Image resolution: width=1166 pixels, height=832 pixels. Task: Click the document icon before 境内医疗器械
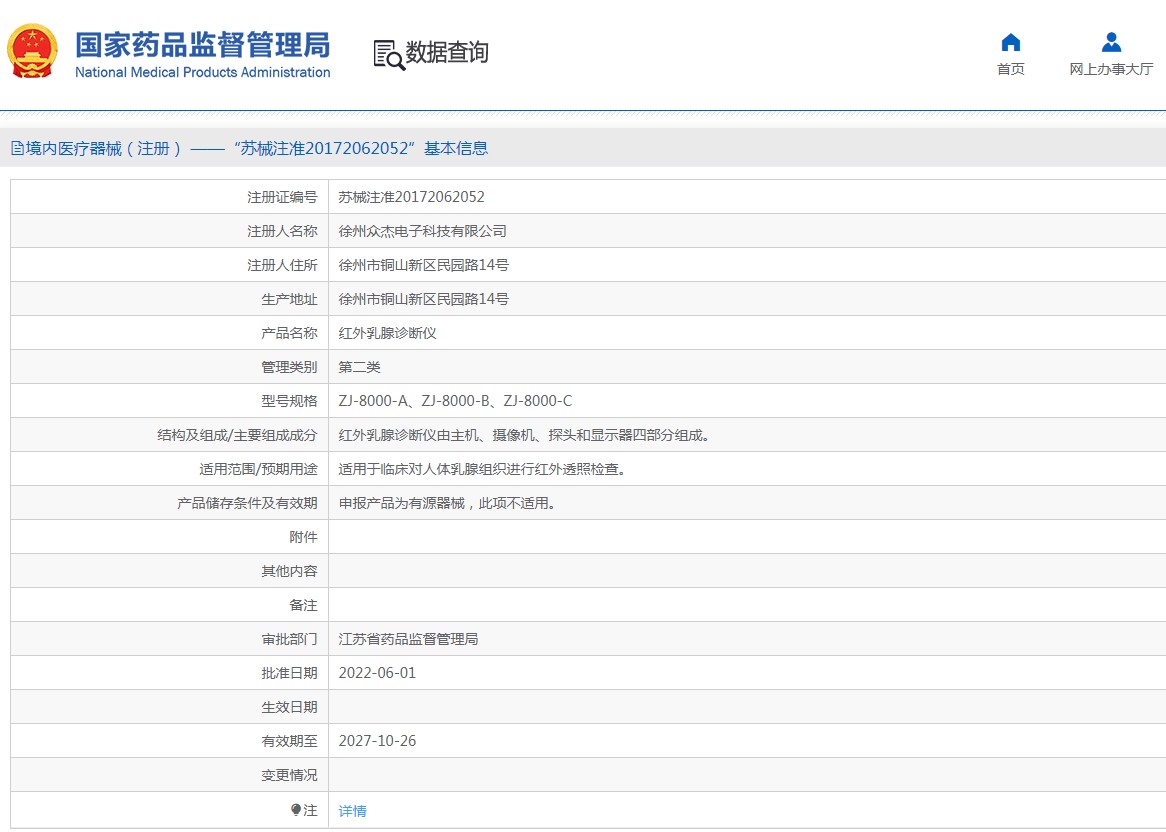tap(17, 149)
